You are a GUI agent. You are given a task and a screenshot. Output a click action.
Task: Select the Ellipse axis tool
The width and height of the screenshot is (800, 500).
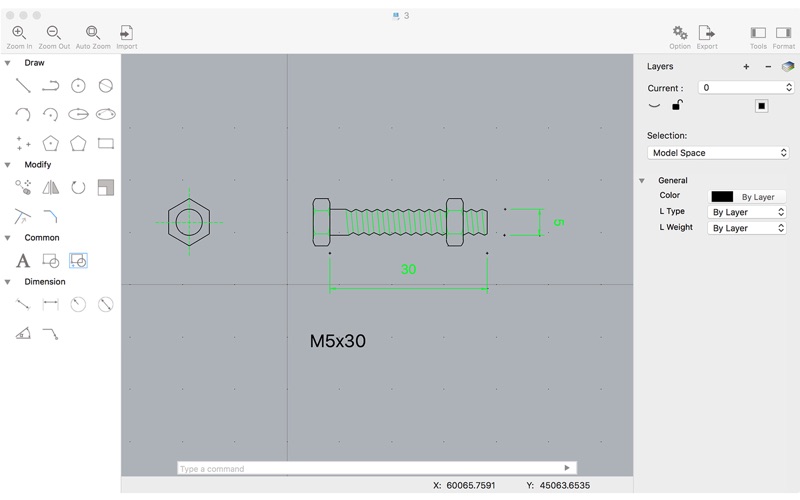coord(78,114)
